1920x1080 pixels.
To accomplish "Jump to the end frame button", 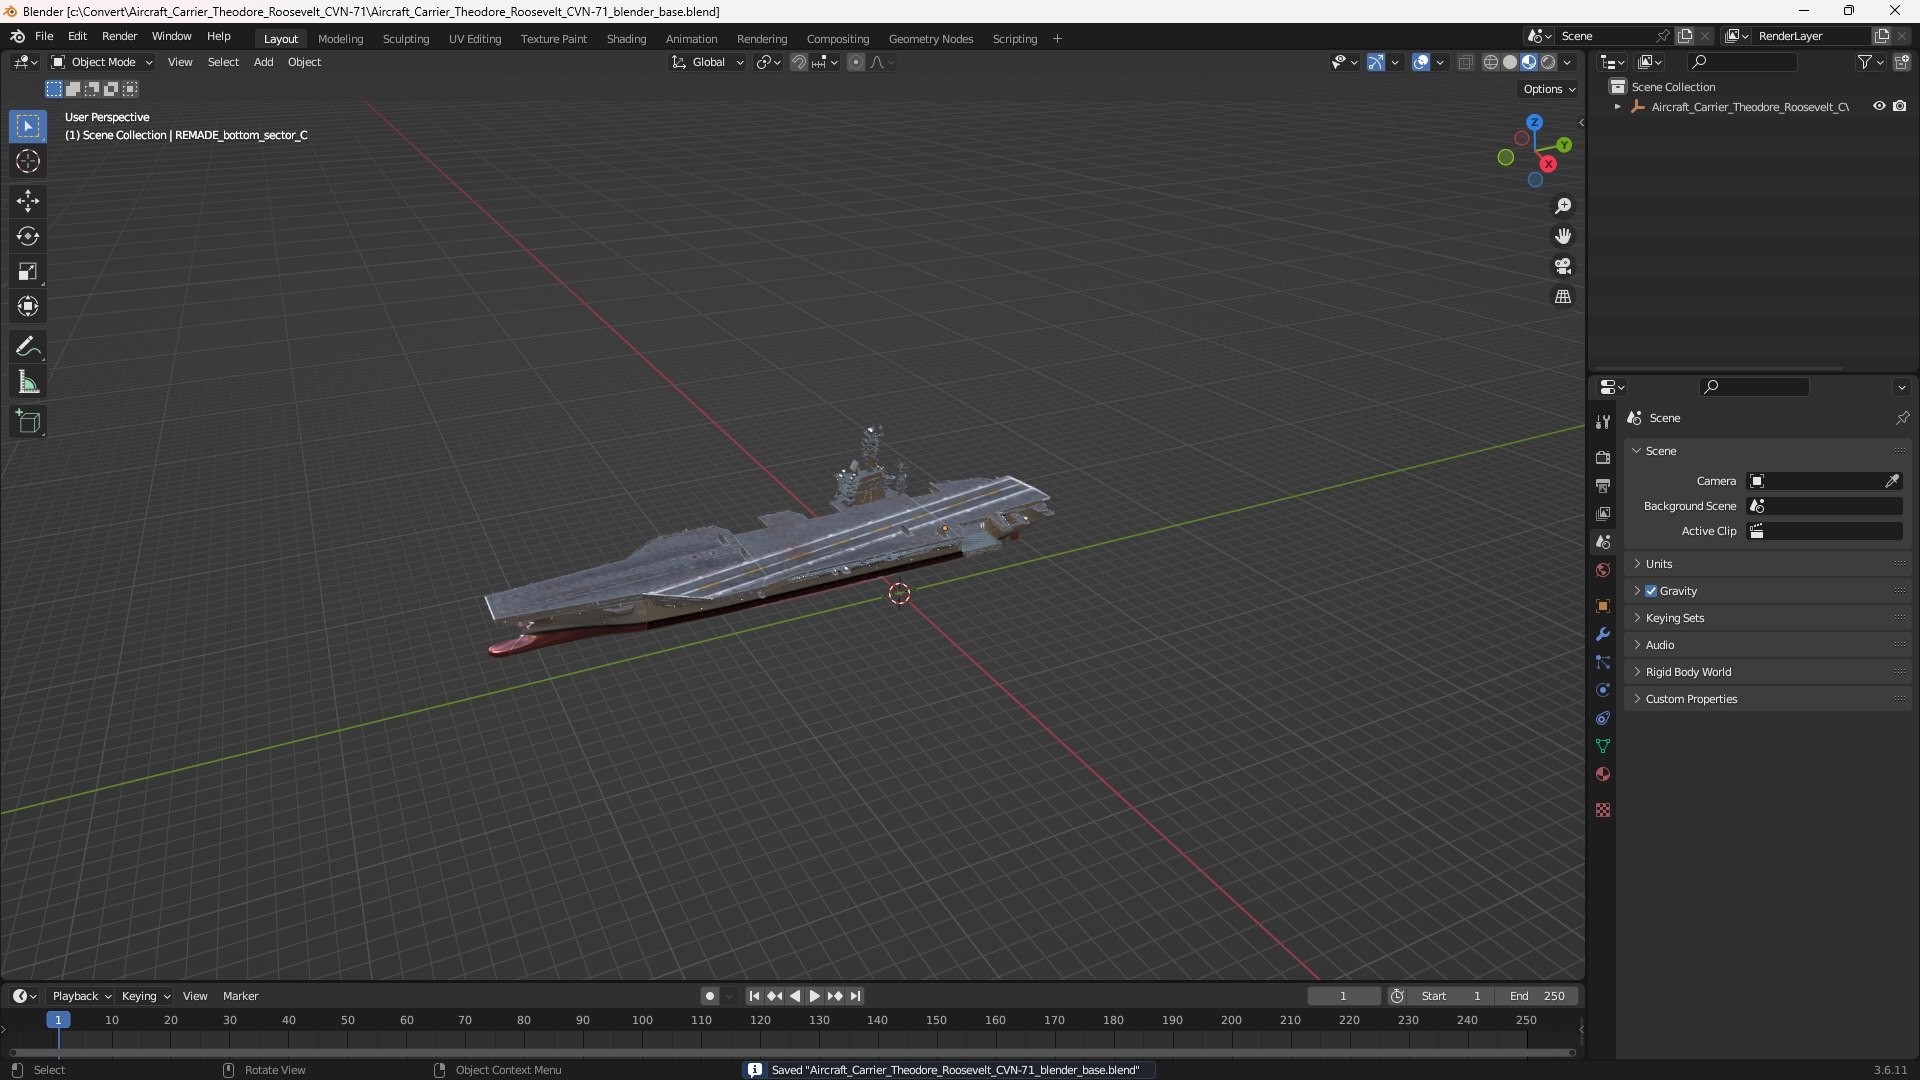I will [855, 996].
